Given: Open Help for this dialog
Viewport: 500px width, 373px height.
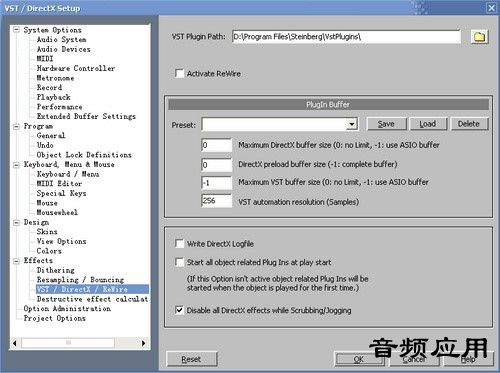Looking at the screenshot, I should pos(468,359).
